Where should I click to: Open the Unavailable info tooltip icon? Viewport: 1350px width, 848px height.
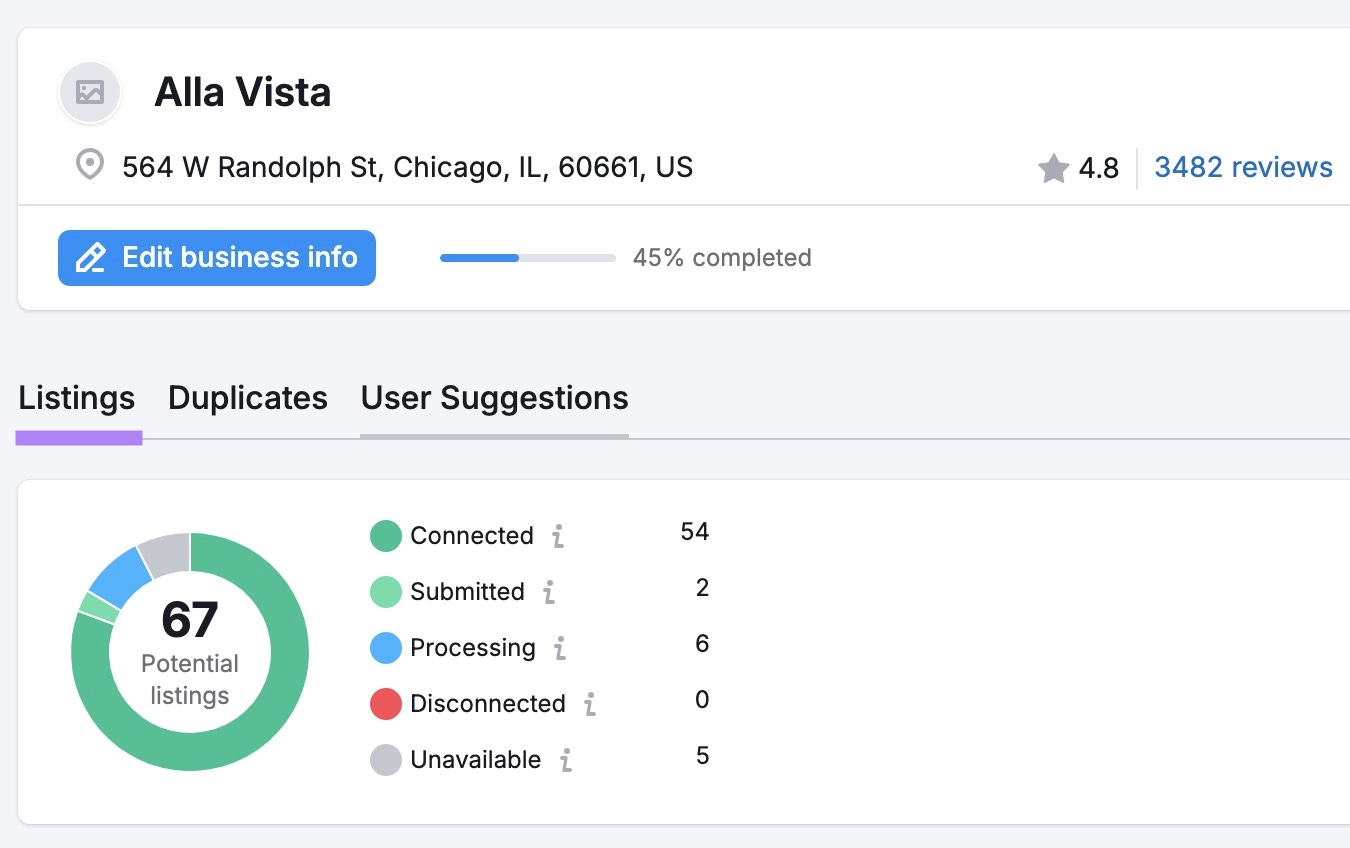pos(566,760)
